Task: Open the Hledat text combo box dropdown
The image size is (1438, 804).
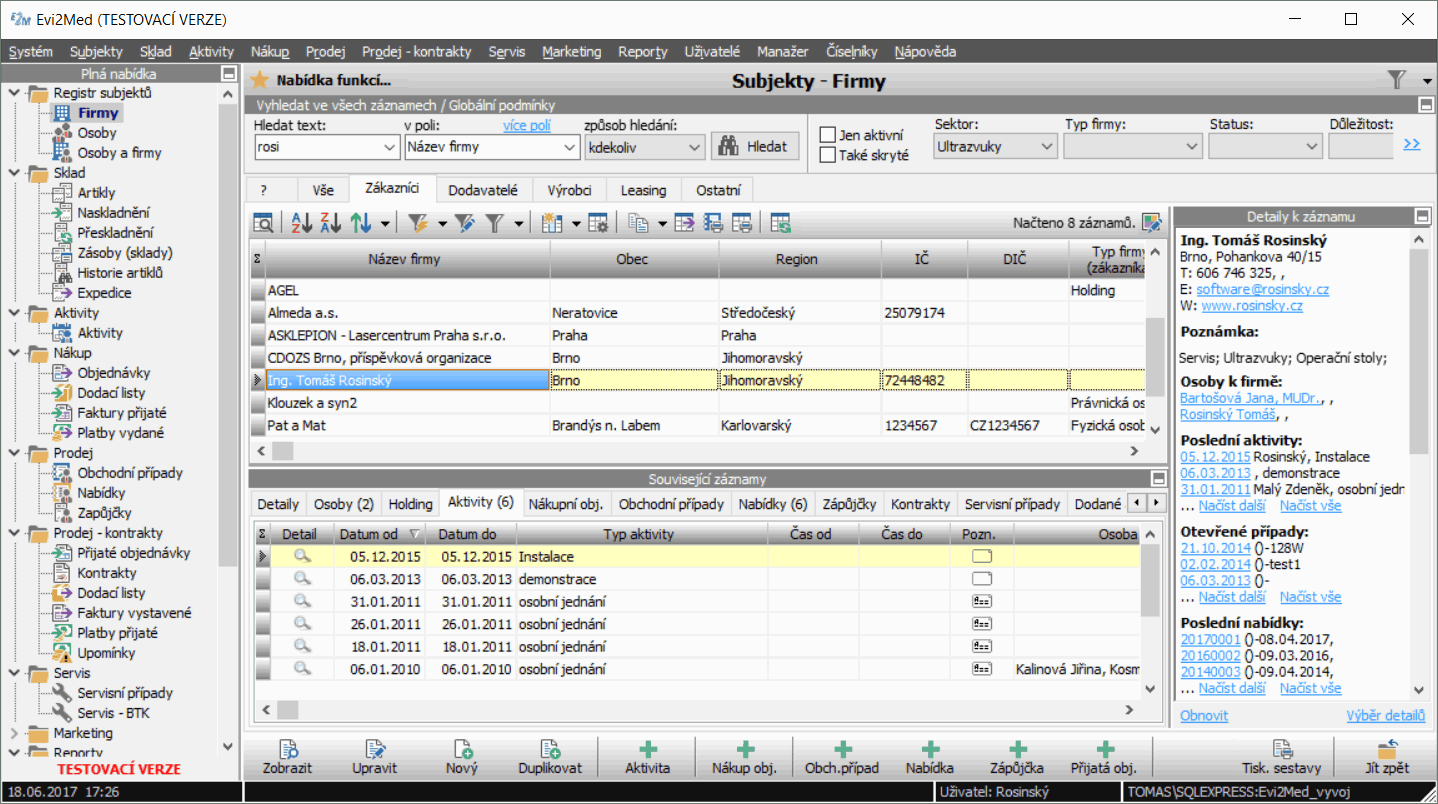Action: 389,147
